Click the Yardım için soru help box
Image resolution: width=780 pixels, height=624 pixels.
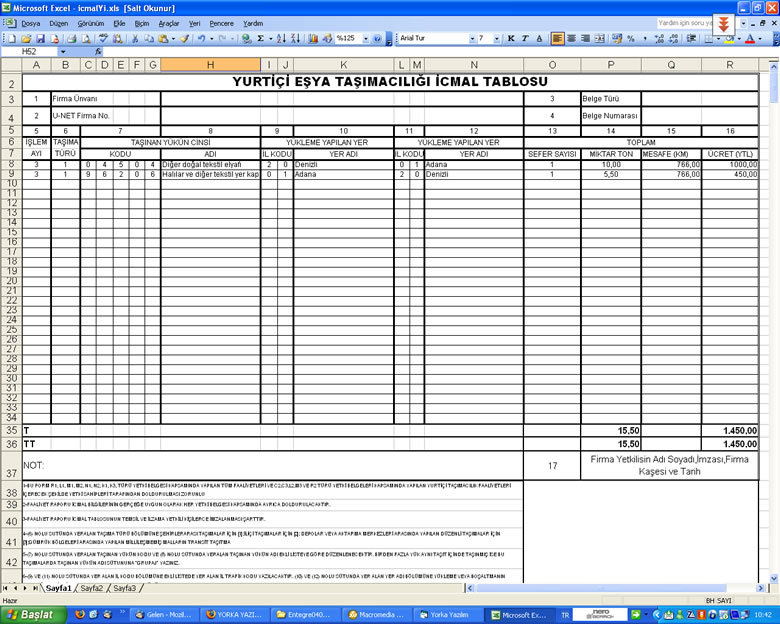click(684, 23)
